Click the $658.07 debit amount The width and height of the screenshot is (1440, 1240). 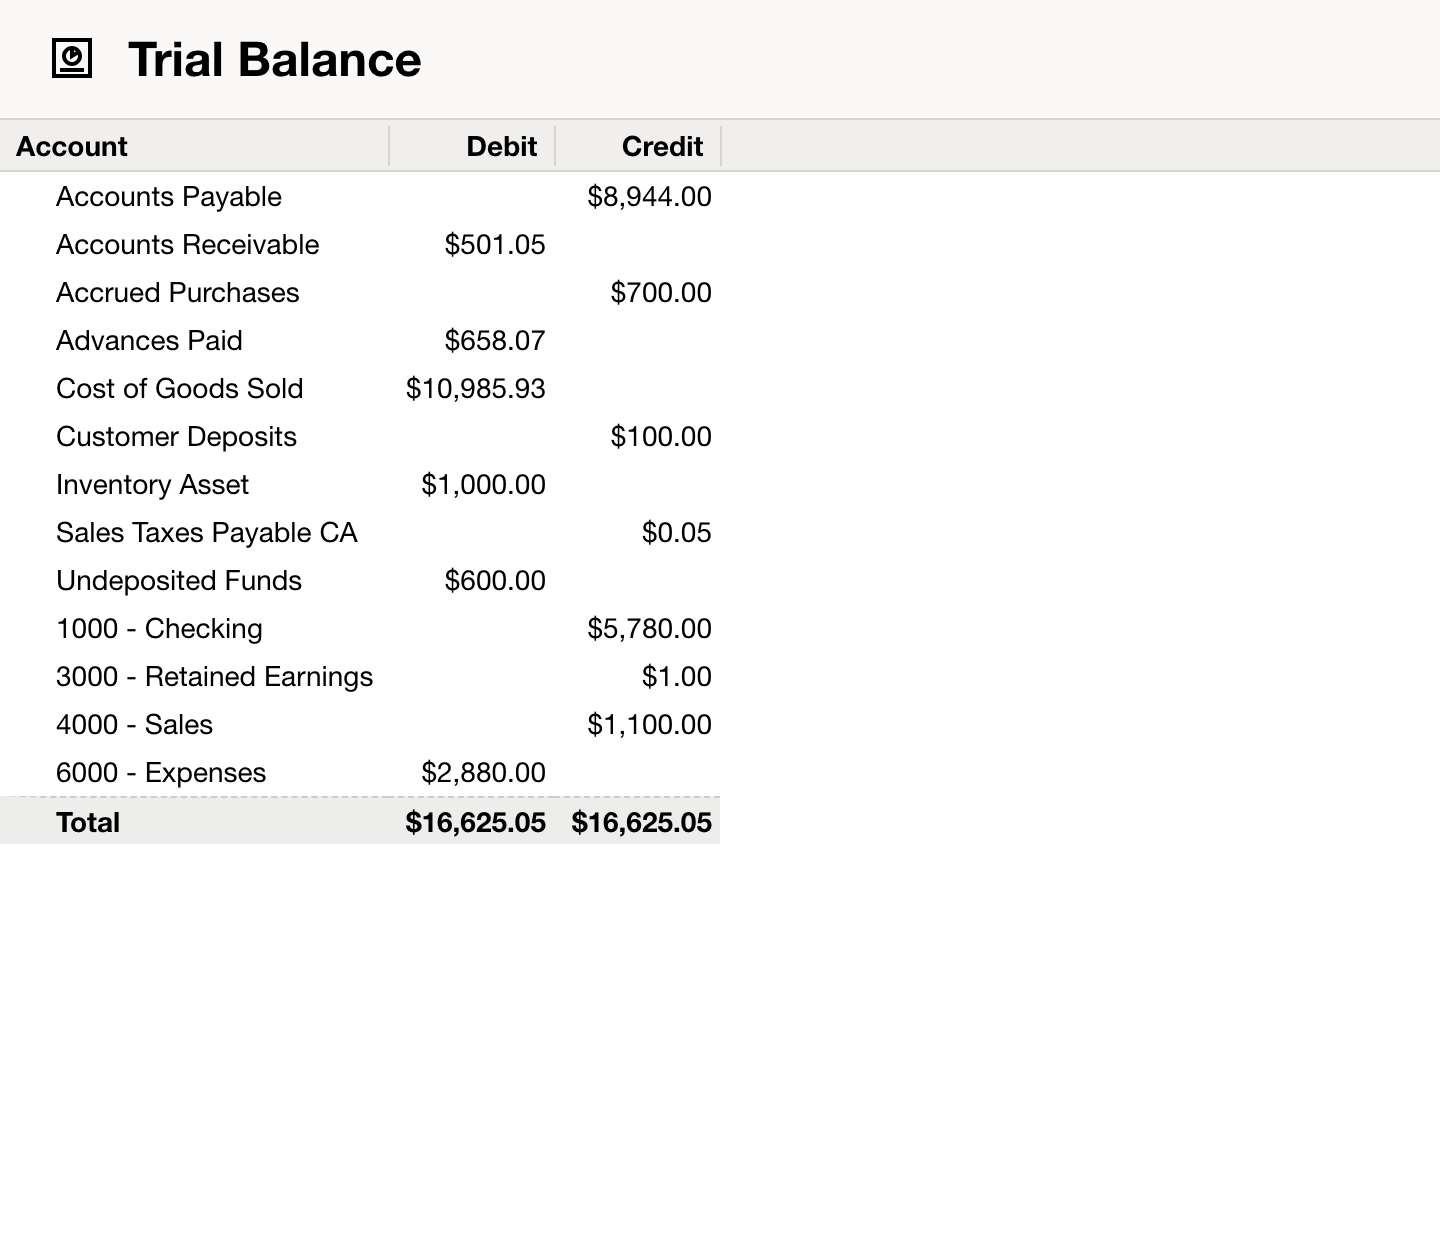coord(495,341)
